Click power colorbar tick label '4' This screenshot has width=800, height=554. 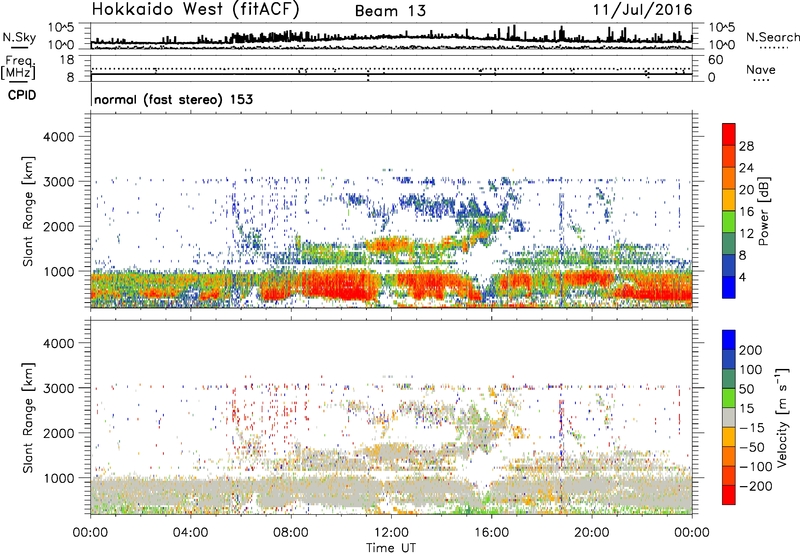[x=742, y=278]
